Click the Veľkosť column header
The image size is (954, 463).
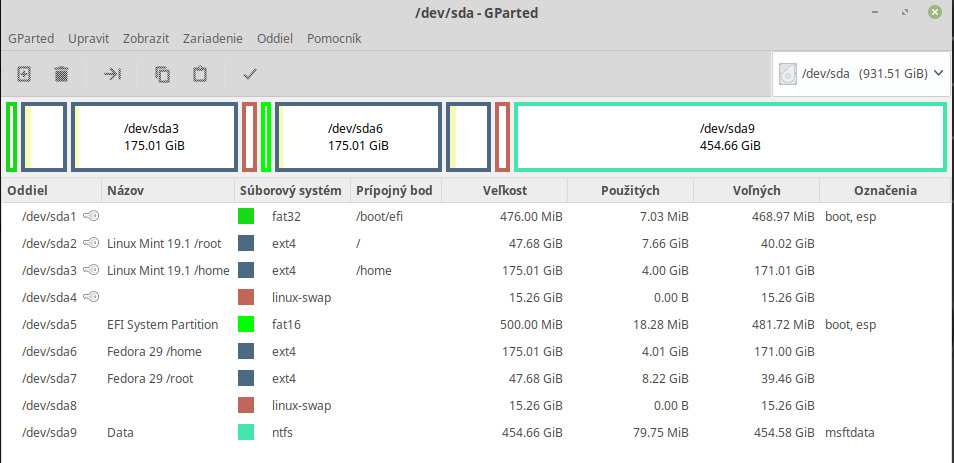[503, 190]
